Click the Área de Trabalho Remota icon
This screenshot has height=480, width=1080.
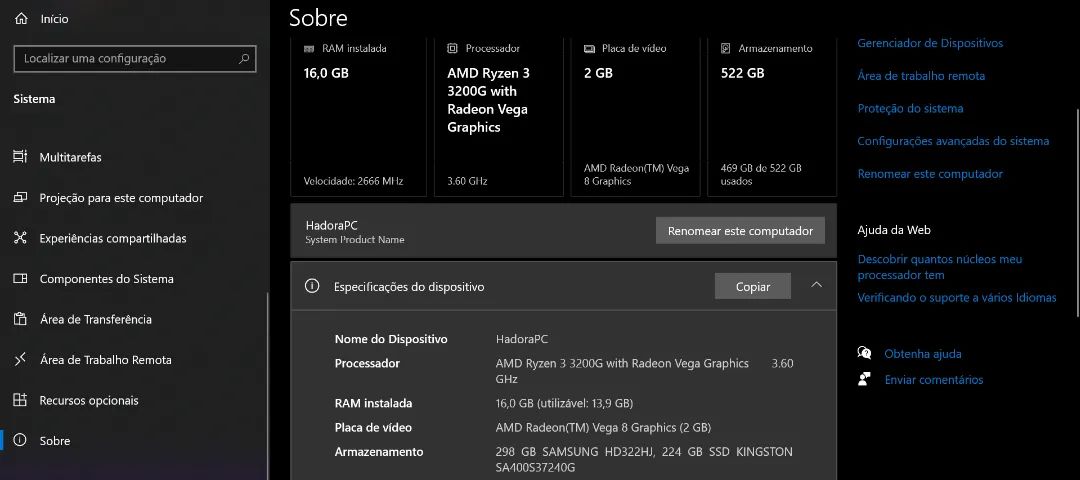[x=20, y=359]
